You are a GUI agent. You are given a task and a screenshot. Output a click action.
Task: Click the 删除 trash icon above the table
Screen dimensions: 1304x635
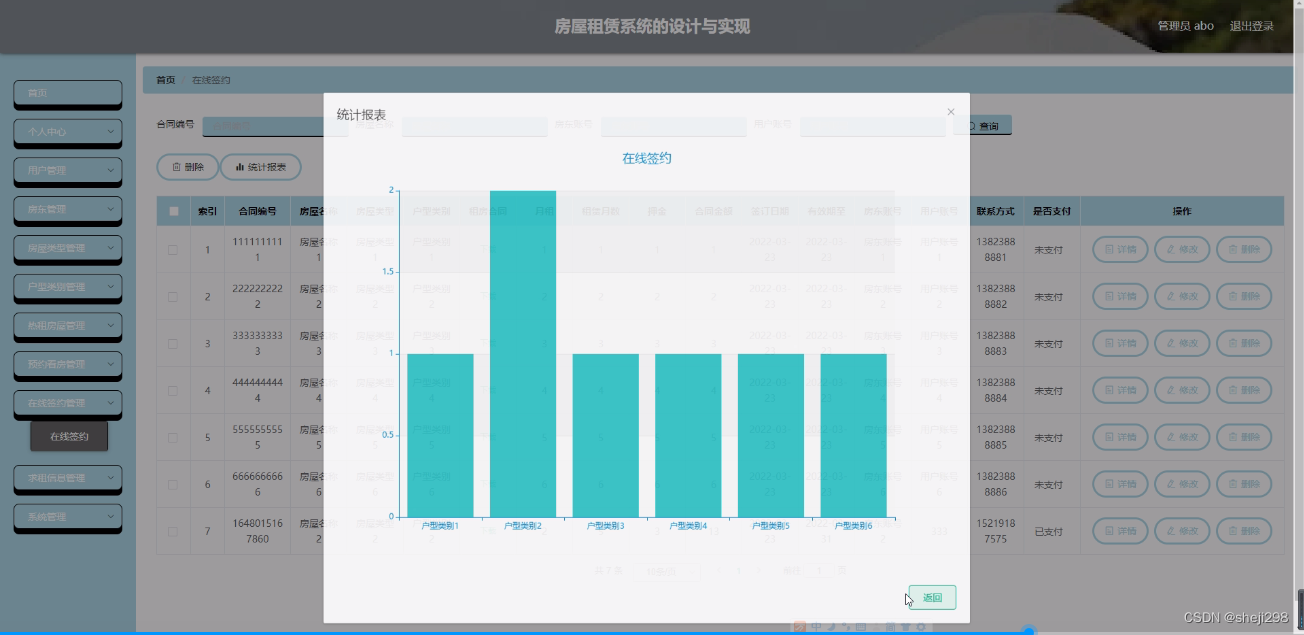[x=186, y=166]
